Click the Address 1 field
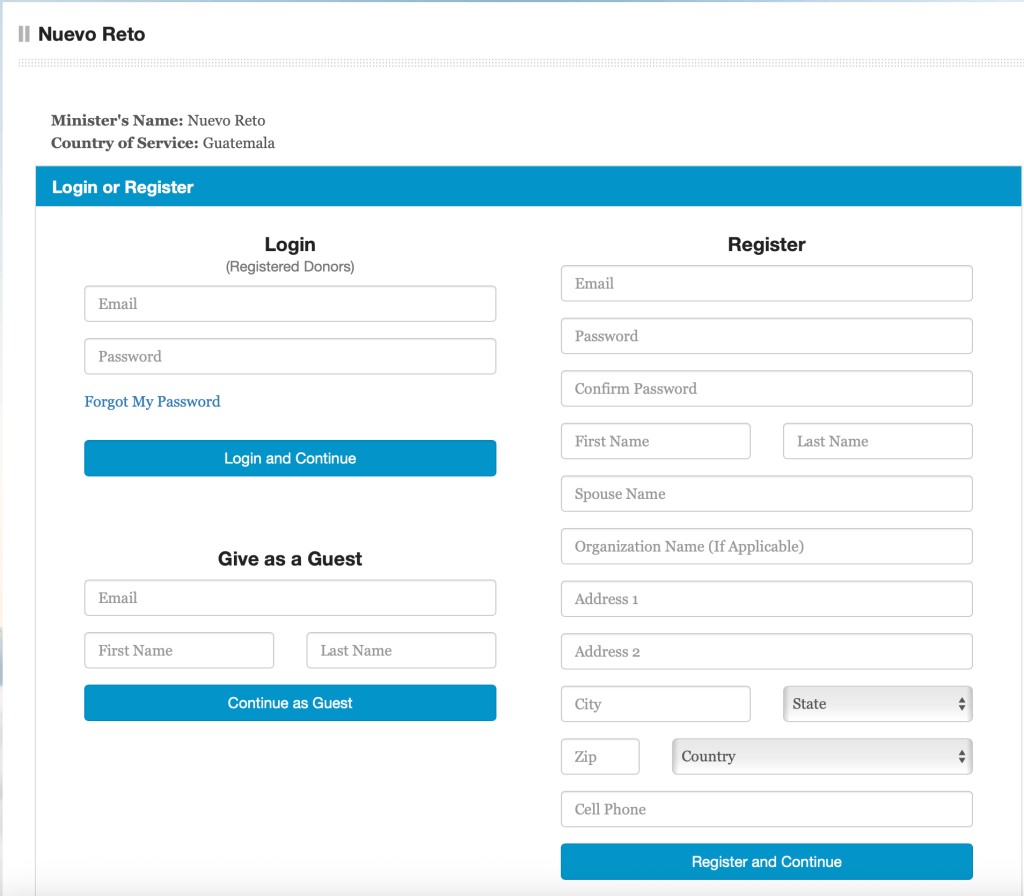1024x896 pixels. coord(766,599)
